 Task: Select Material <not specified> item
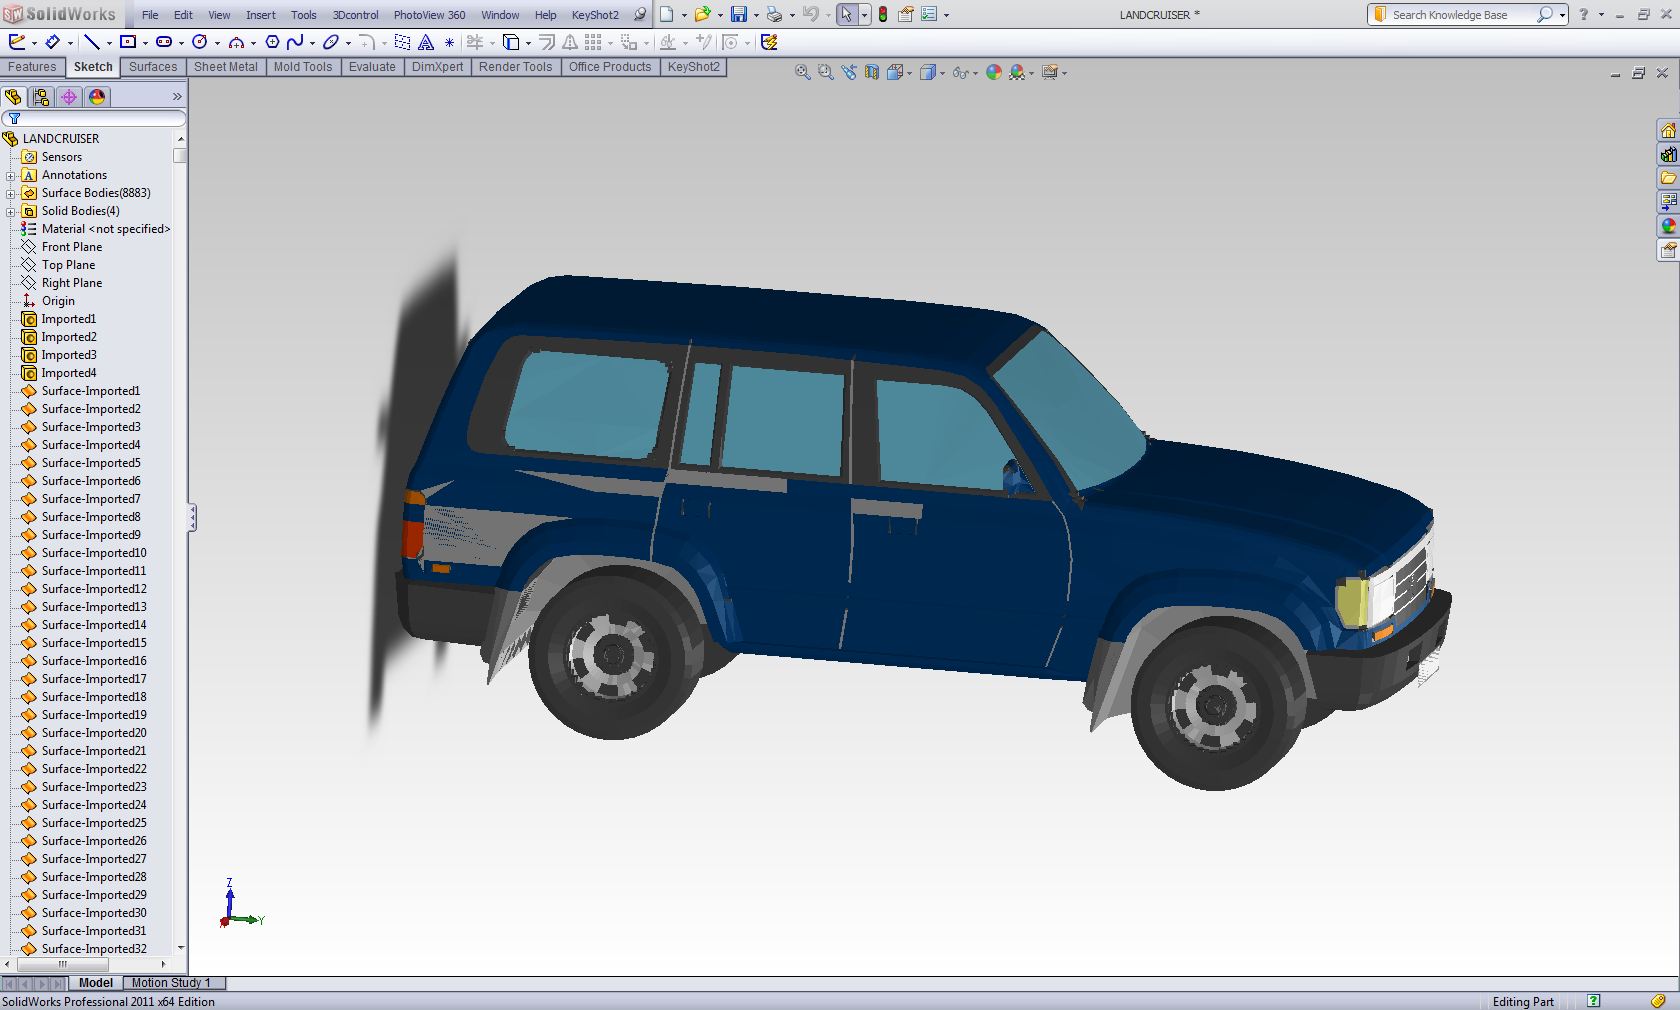coord(106,229)
